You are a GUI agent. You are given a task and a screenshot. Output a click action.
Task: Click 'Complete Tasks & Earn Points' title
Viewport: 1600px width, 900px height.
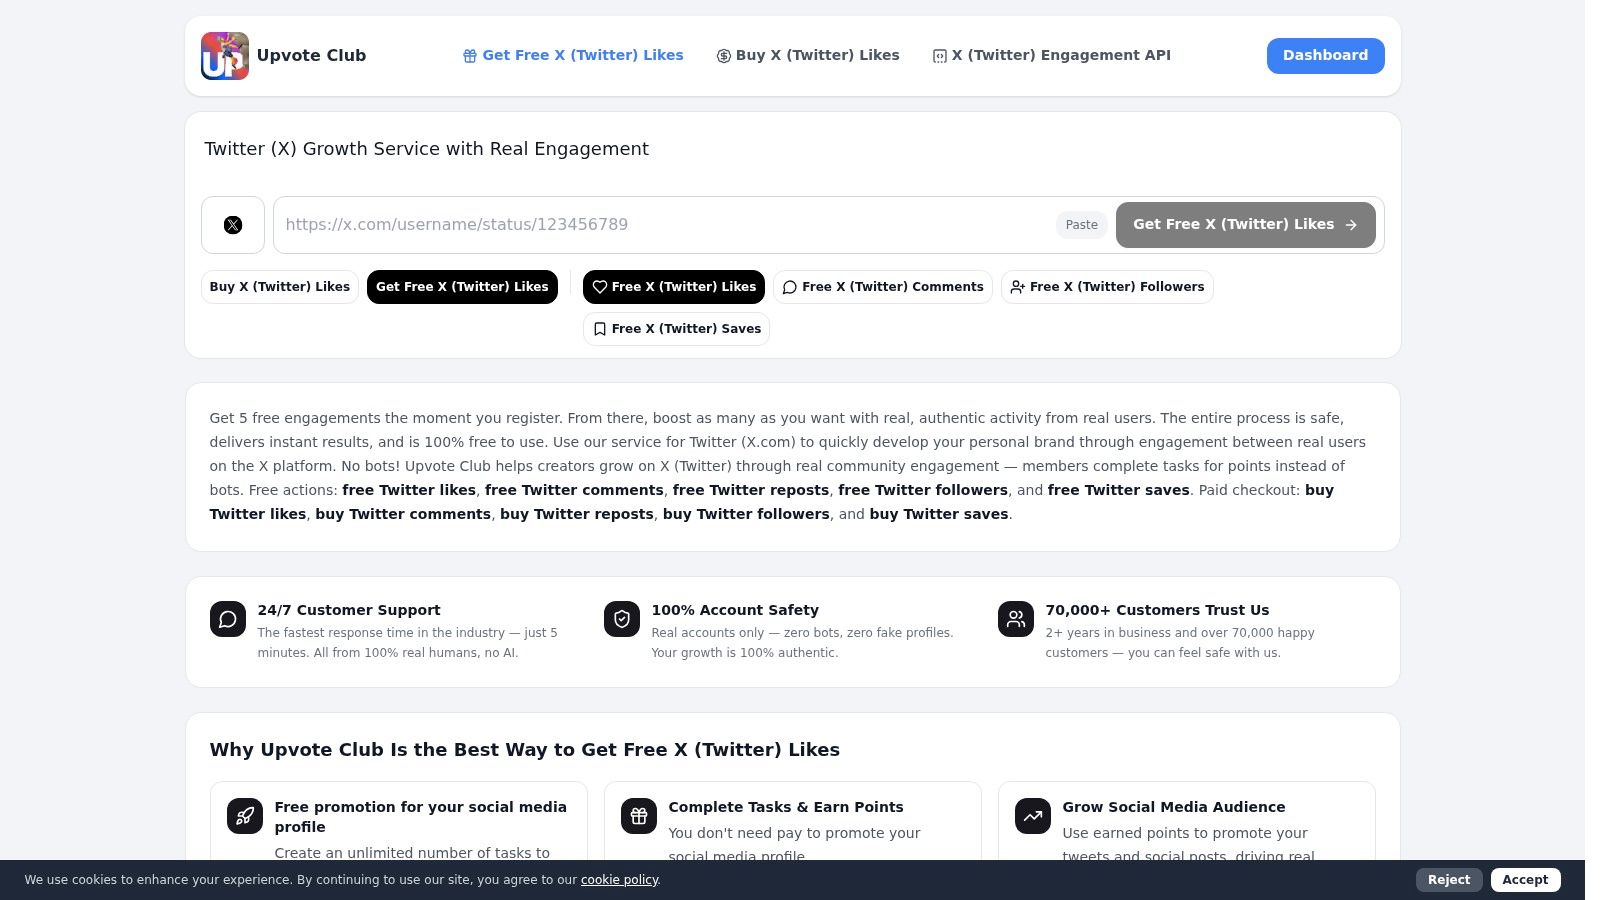(x=786, y=807)
